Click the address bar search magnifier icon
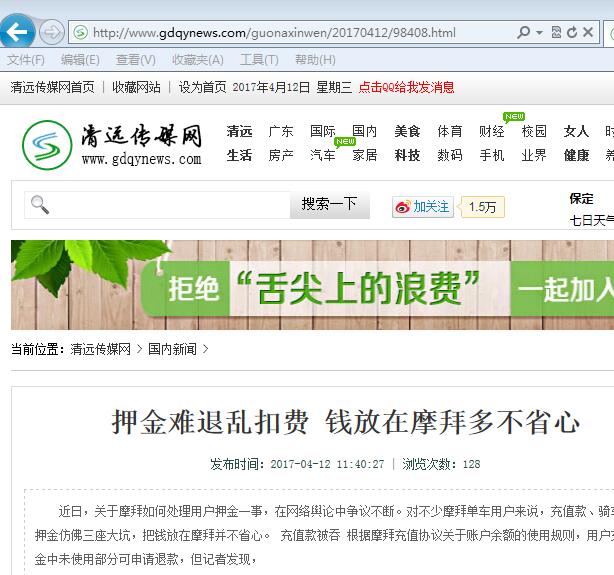 (523, 32)
